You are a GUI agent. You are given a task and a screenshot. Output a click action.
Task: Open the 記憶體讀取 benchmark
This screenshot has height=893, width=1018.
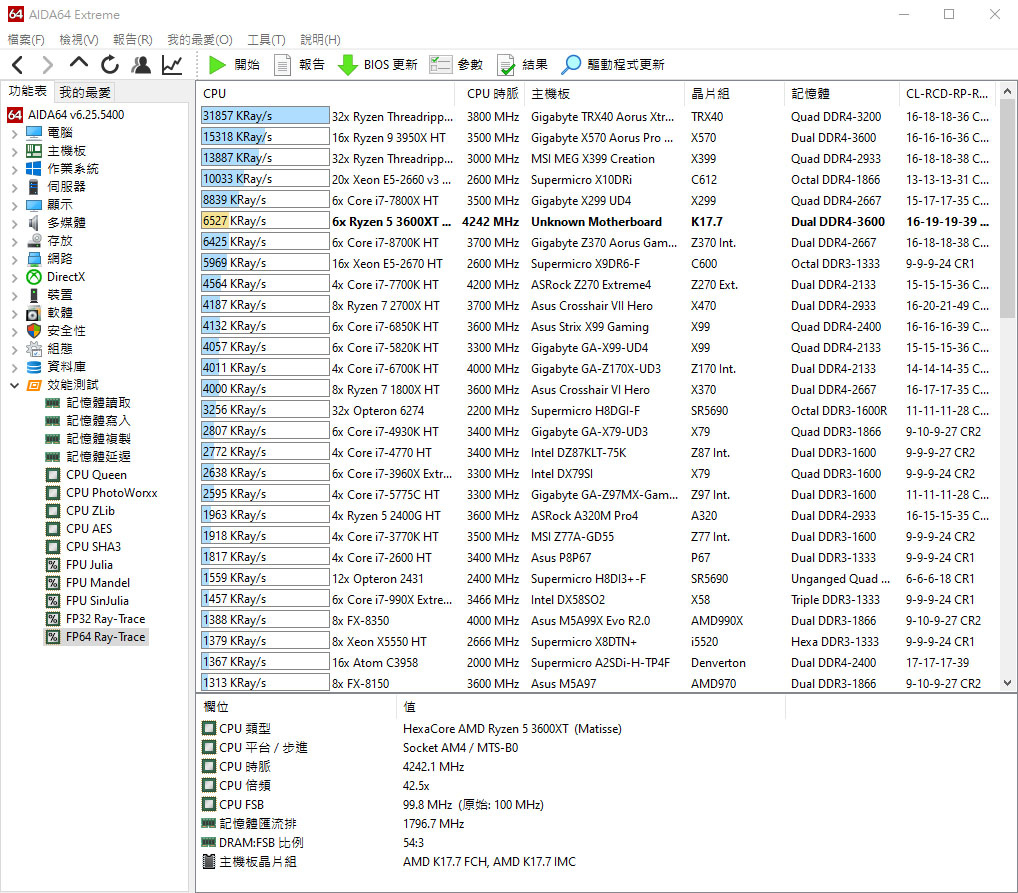(x=88, y=403)
